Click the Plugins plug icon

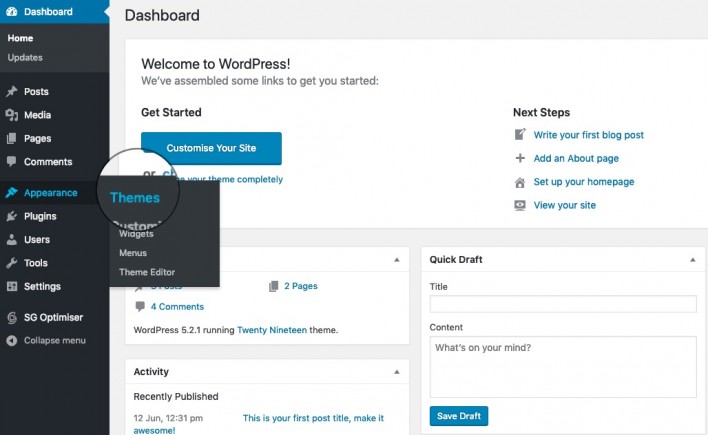12,216
